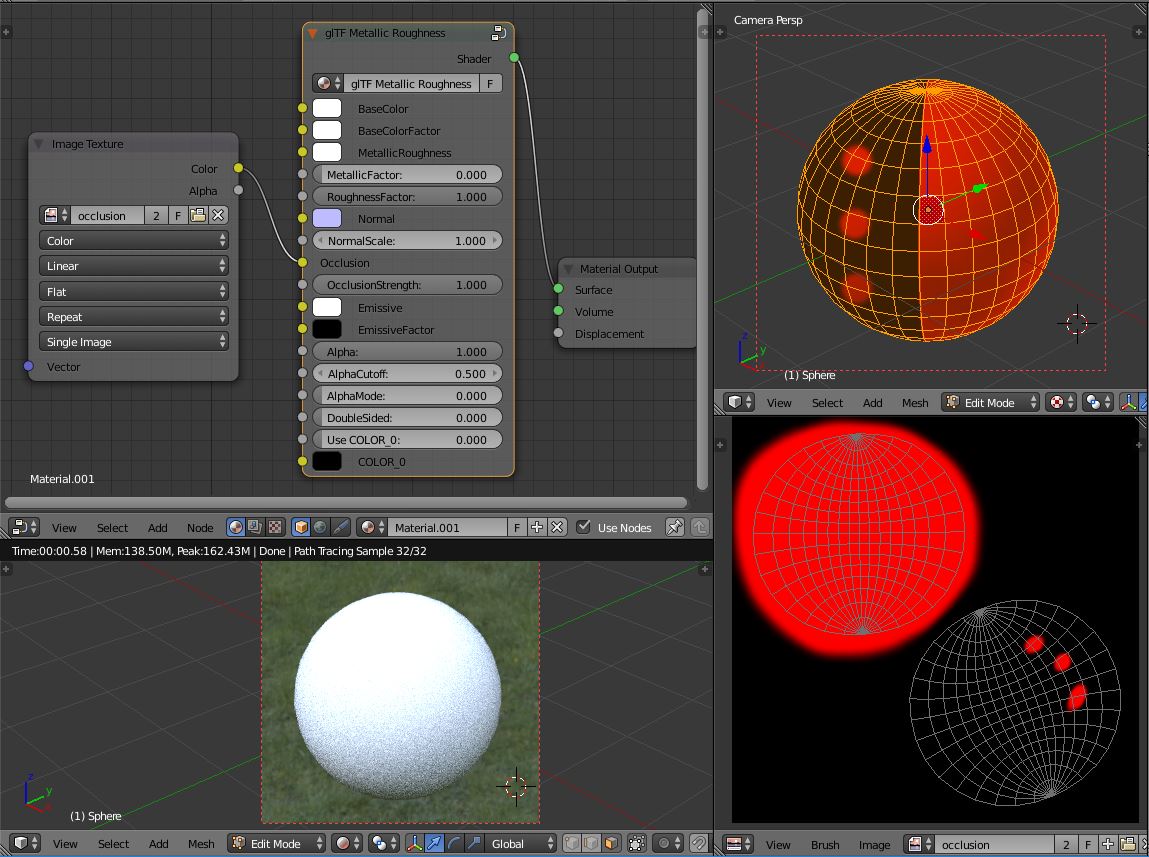Enable the scale manipulator icon
The image size is (1149, 857).
coord(472,844)
